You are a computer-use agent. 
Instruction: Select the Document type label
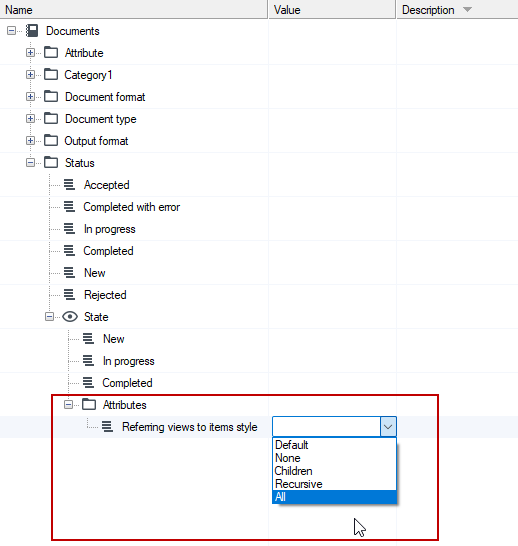101,119
